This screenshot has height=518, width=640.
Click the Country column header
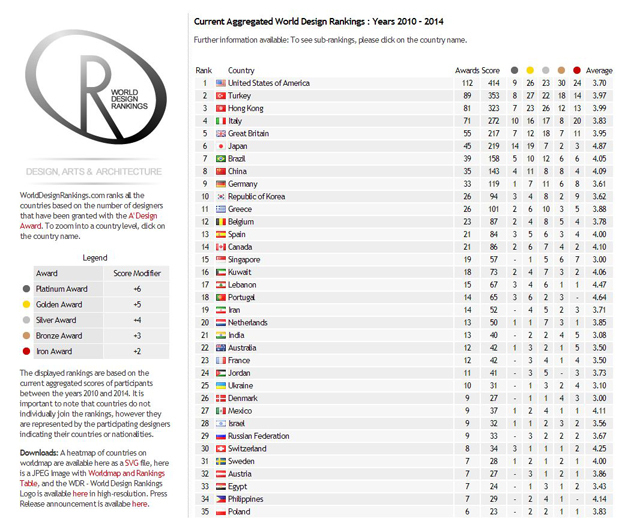[x=241, y=71]
